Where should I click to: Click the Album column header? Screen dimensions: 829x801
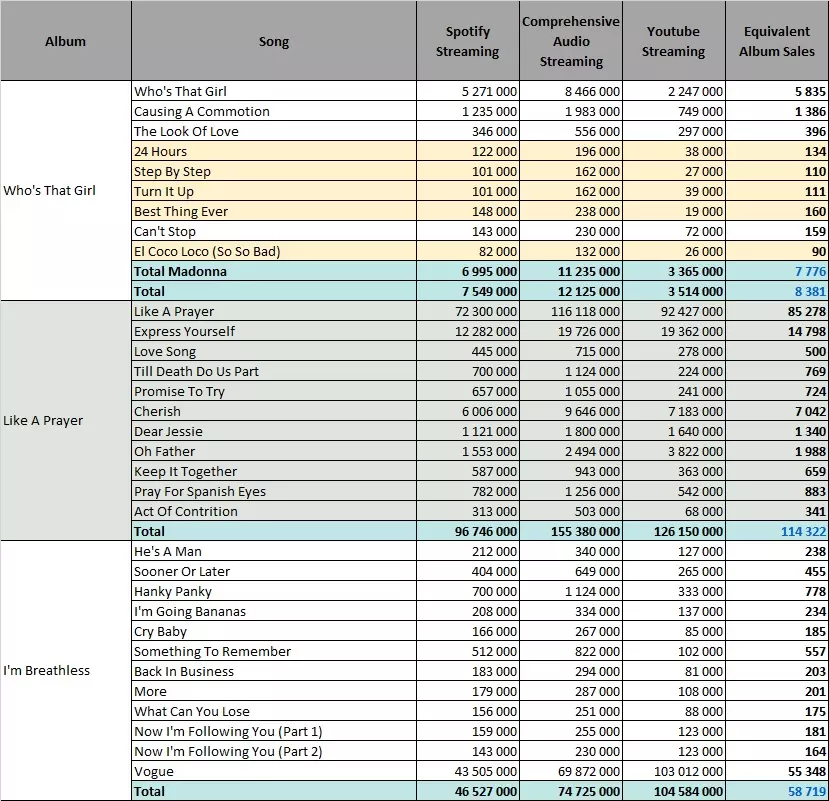pos(66,41)
